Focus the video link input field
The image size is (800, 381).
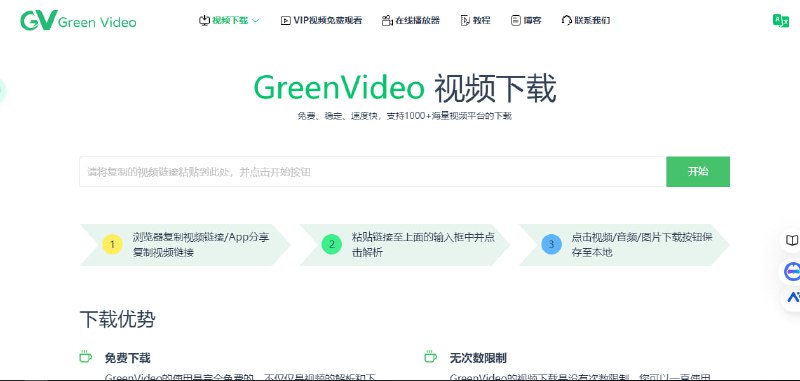tap(372, 171)
